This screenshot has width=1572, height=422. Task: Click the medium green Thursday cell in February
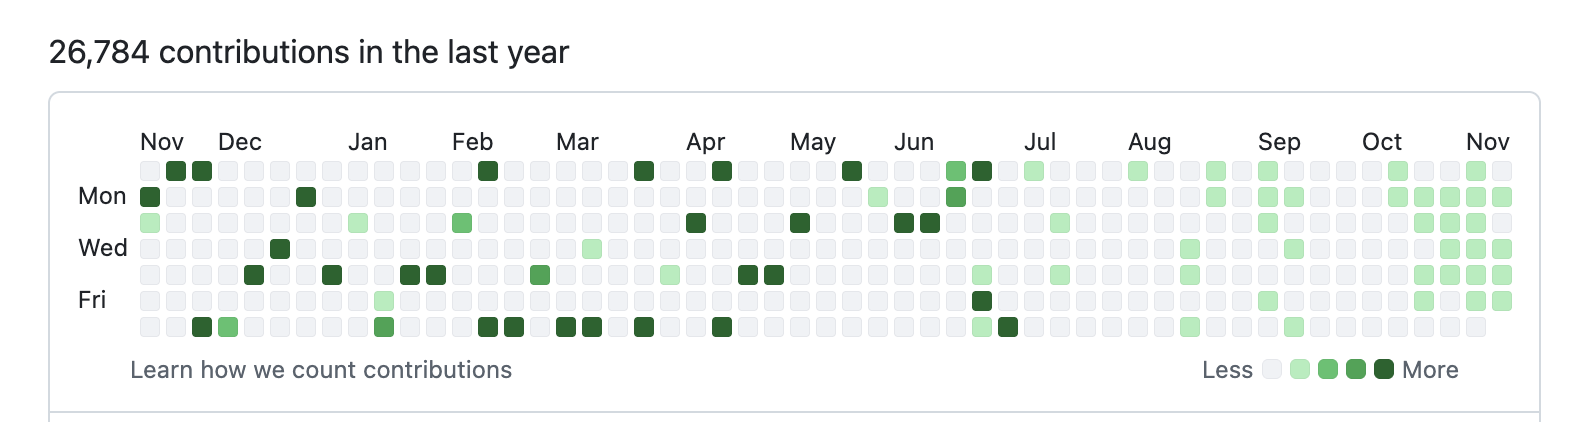coord(540,275)
